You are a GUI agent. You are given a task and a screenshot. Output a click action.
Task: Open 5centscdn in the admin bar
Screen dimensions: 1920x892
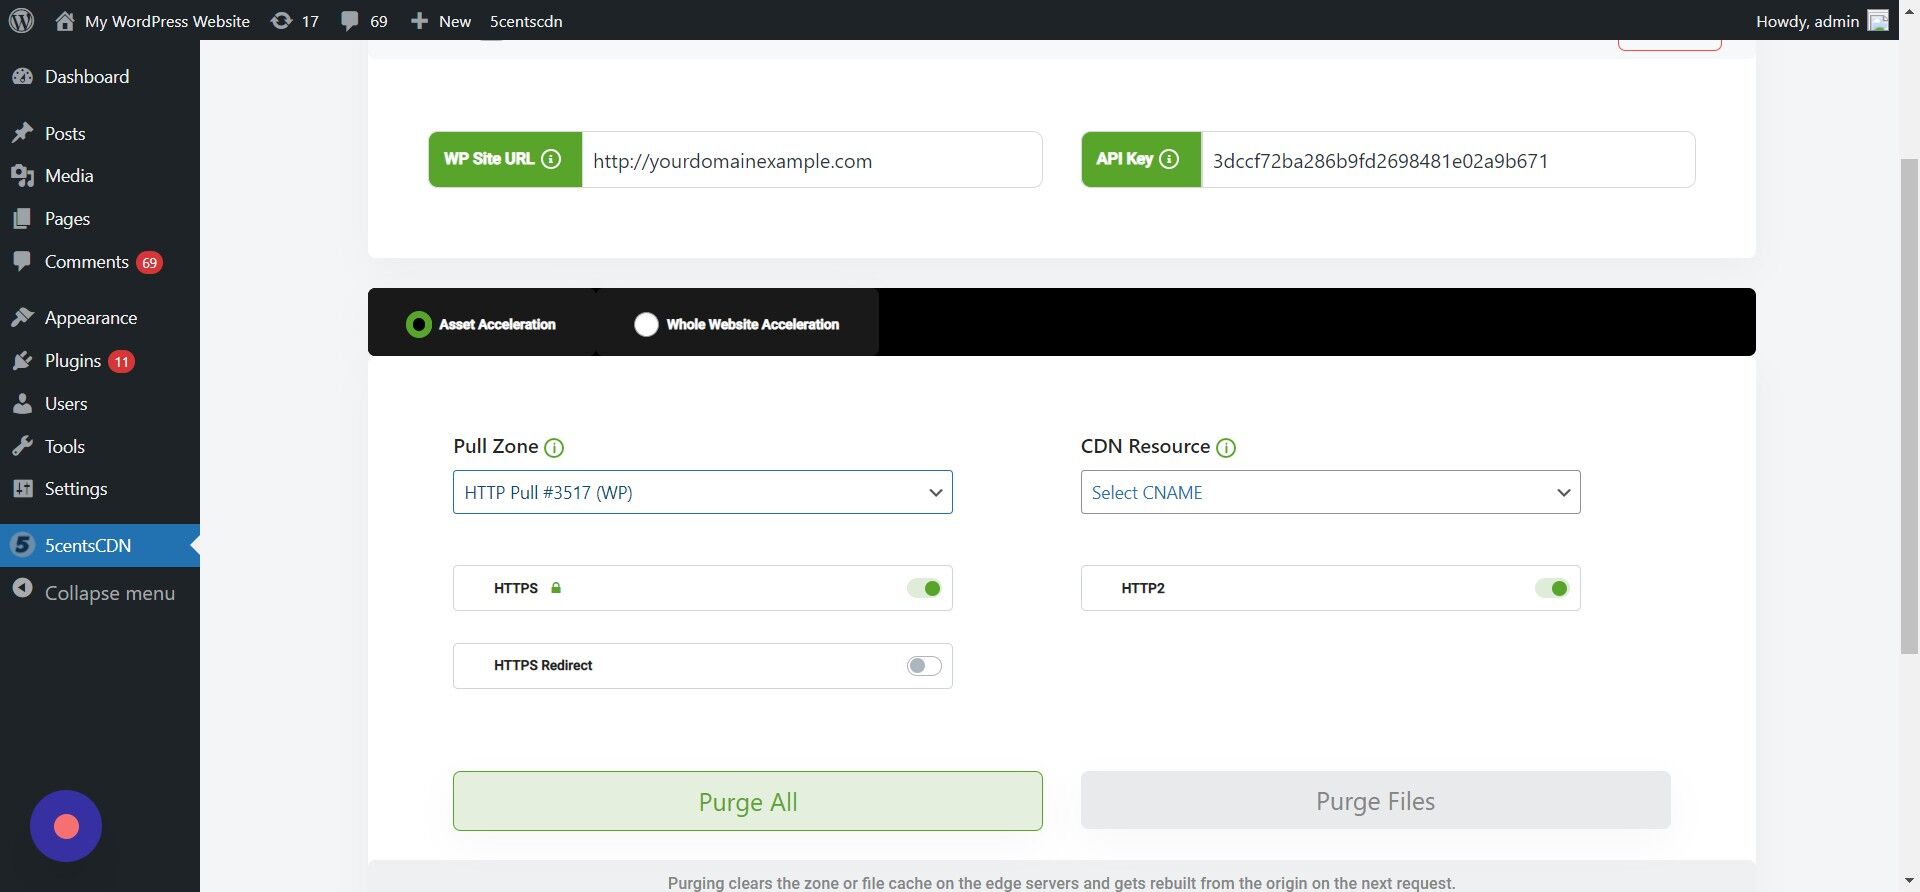[526, 21]
